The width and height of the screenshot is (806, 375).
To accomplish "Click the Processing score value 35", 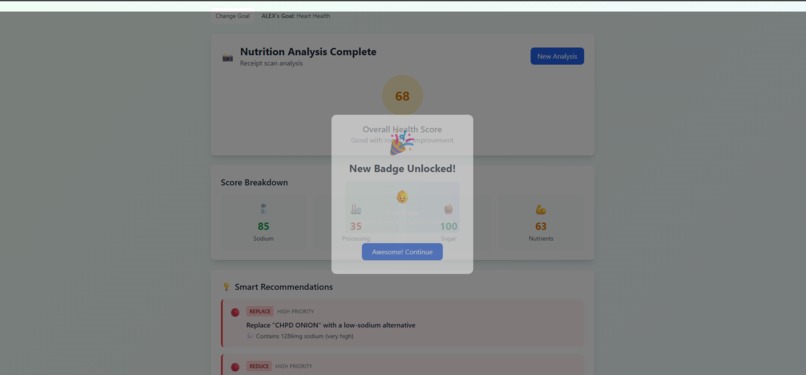I will pos(356,227).
